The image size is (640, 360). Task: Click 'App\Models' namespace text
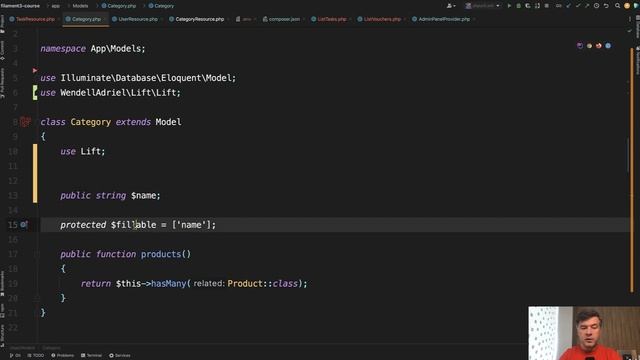point(116,49)
